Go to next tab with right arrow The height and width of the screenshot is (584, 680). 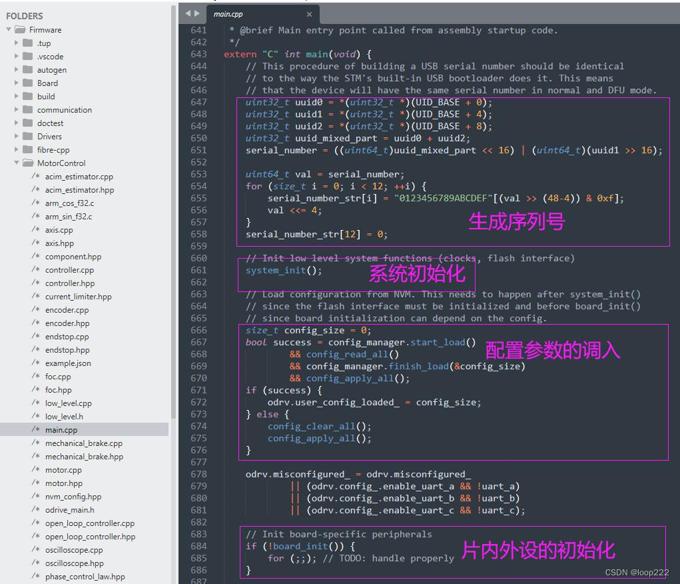click(x=197, y=13)
